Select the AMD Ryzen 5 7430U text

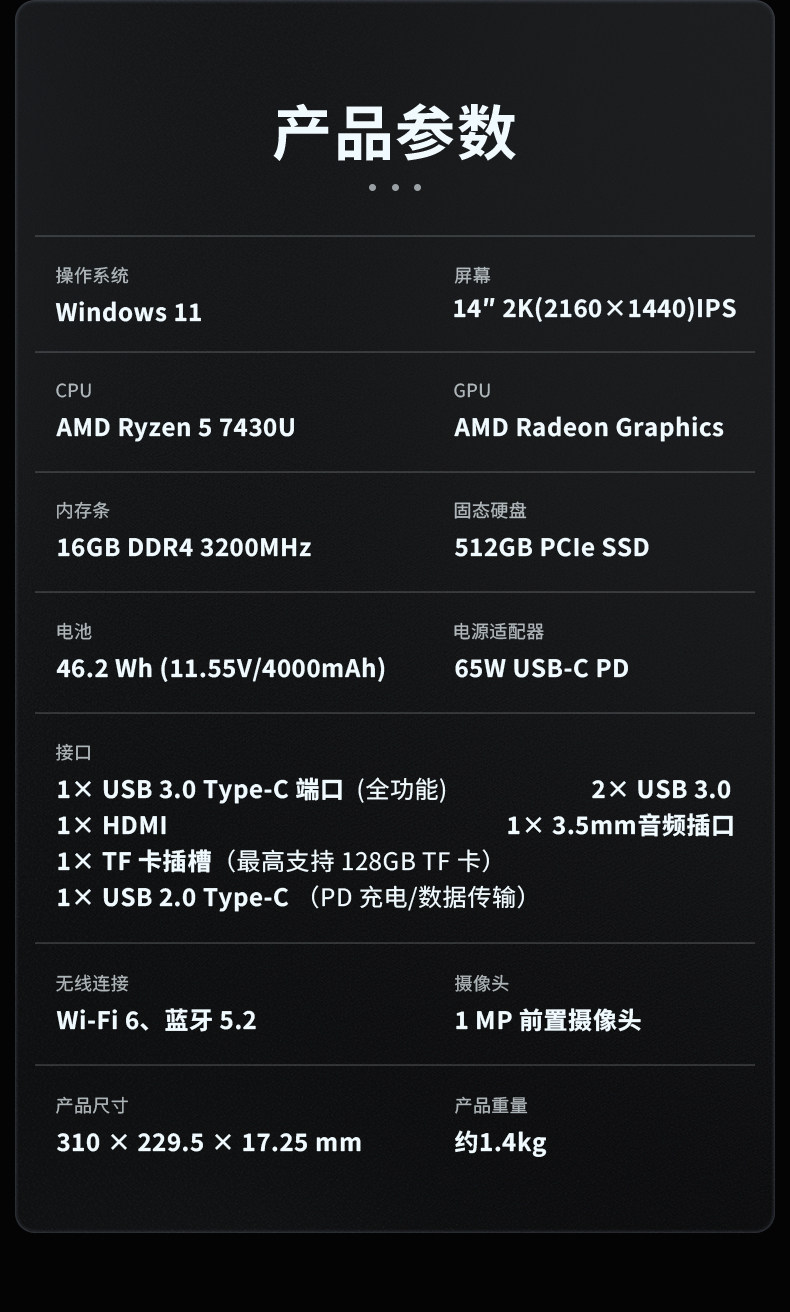coord(175,428)
